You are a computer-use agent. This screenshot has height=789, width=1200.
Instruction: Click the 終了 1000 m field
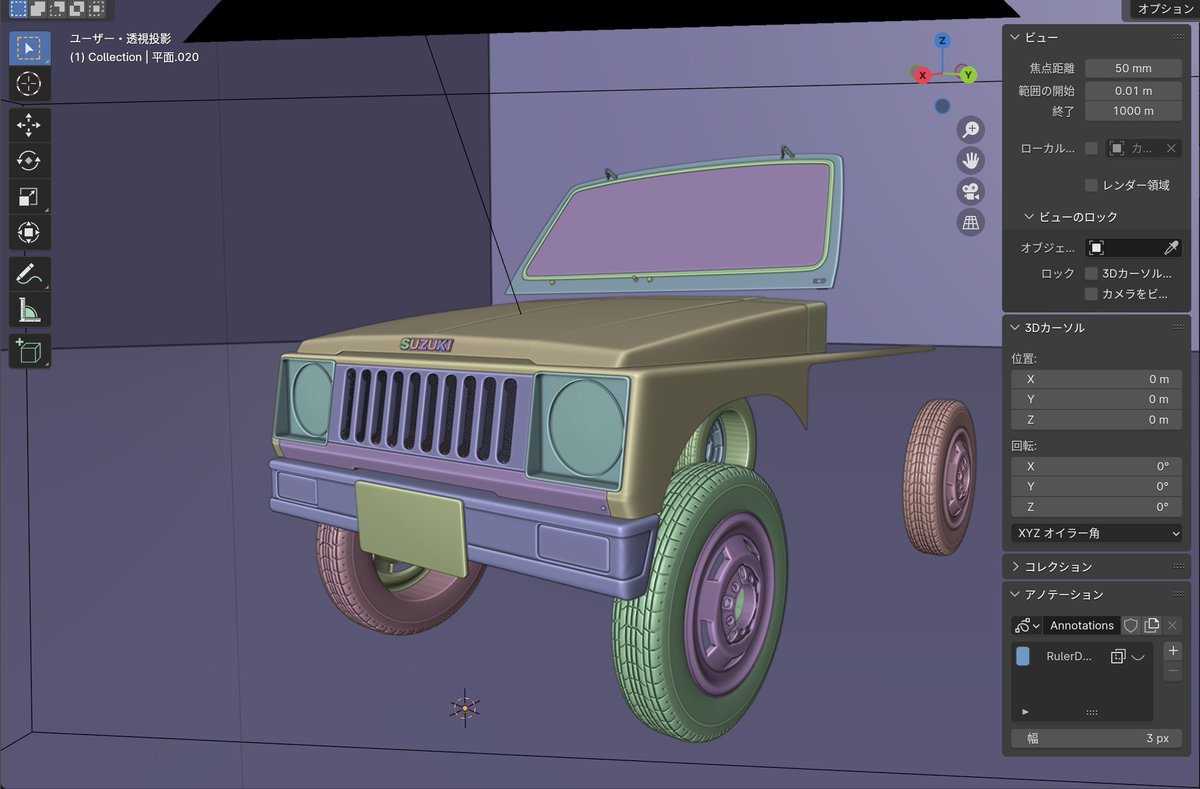[1133, 111]
